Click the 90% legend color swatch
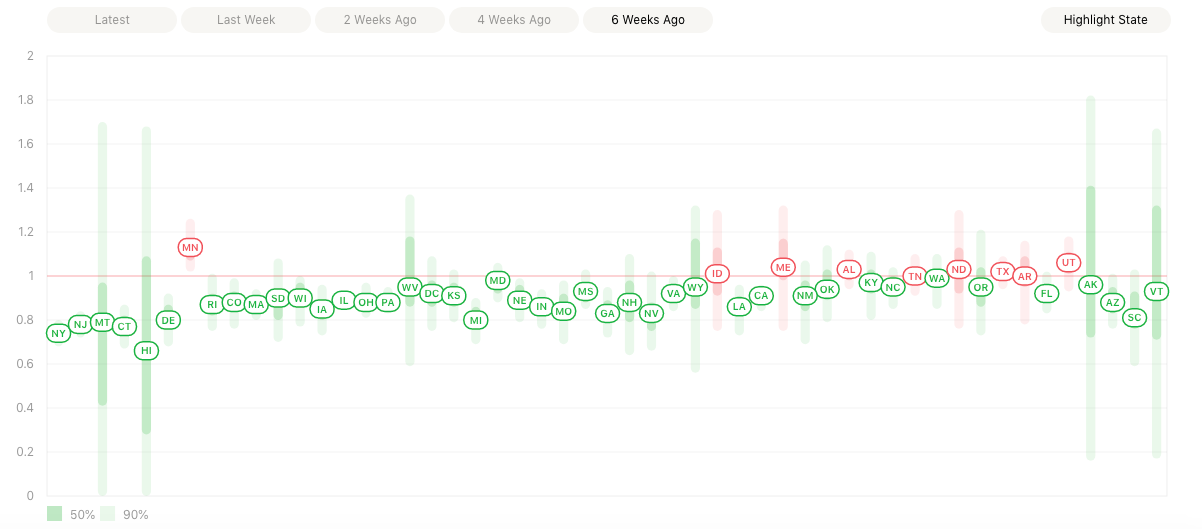The width and height of the screenshot is (1202, 529). coord(108,514)
